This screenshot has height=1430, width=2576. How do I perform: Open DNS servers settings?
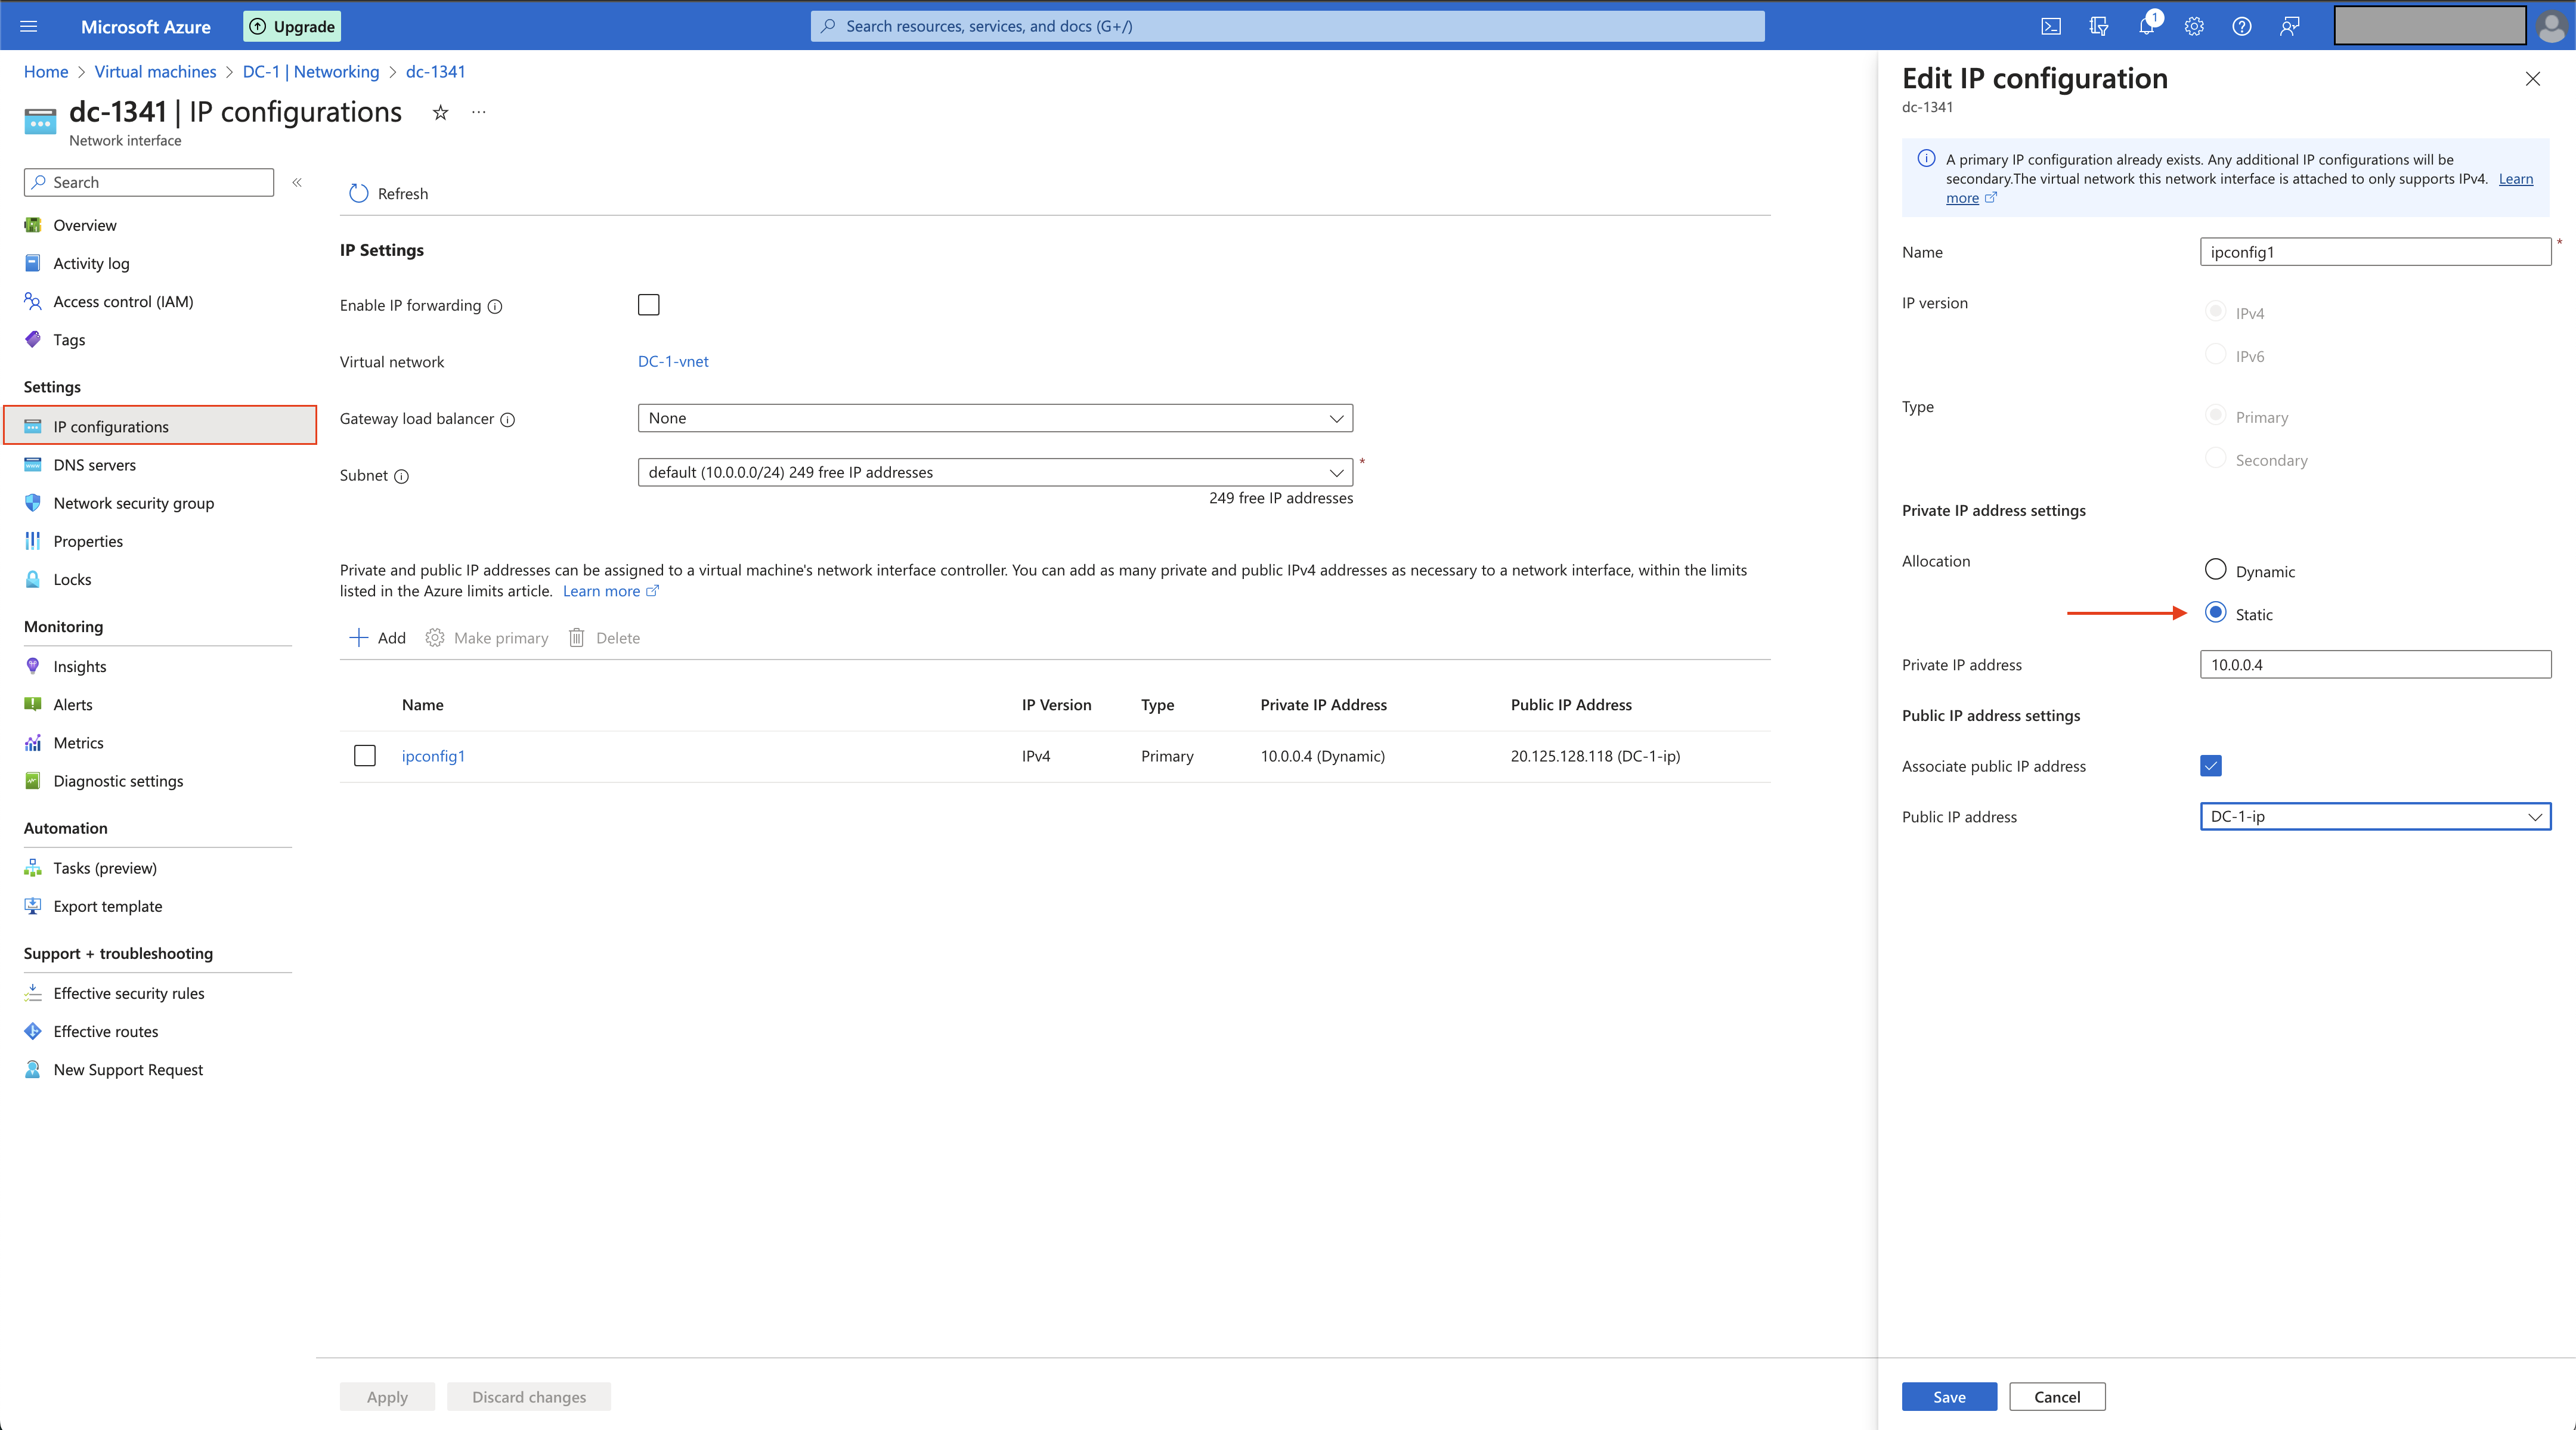[96, 464]
